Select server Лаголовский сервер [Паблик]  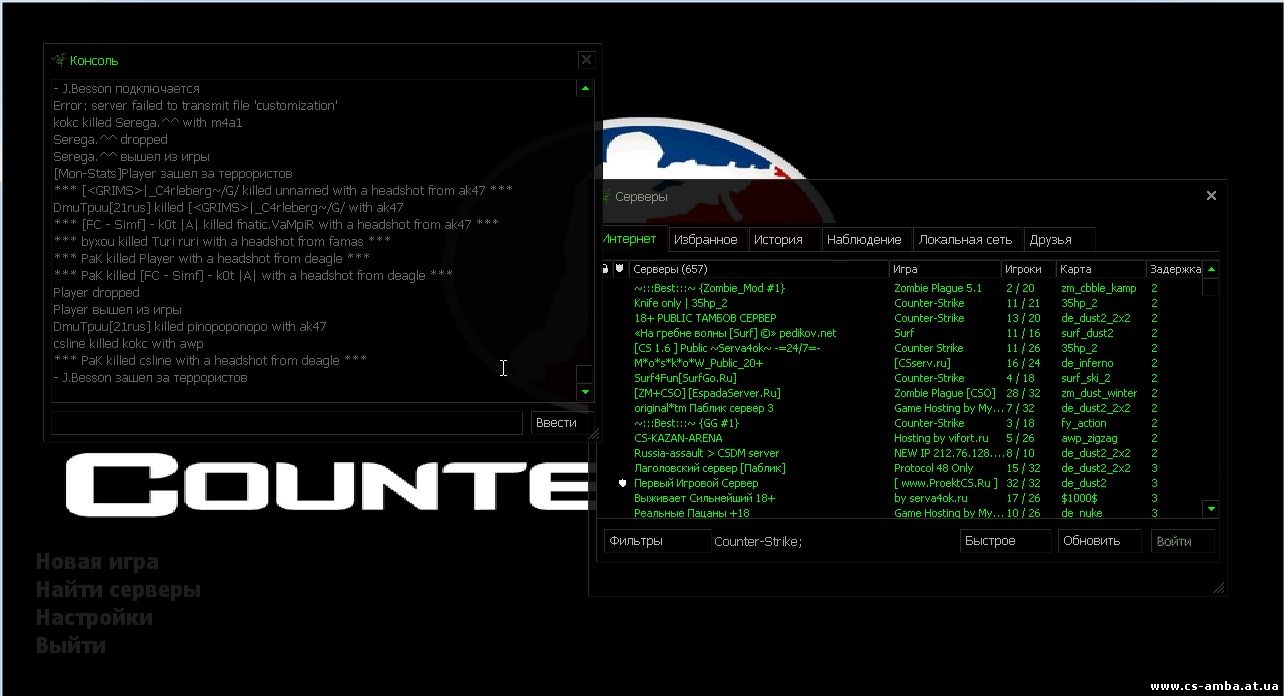pos(899,468)
